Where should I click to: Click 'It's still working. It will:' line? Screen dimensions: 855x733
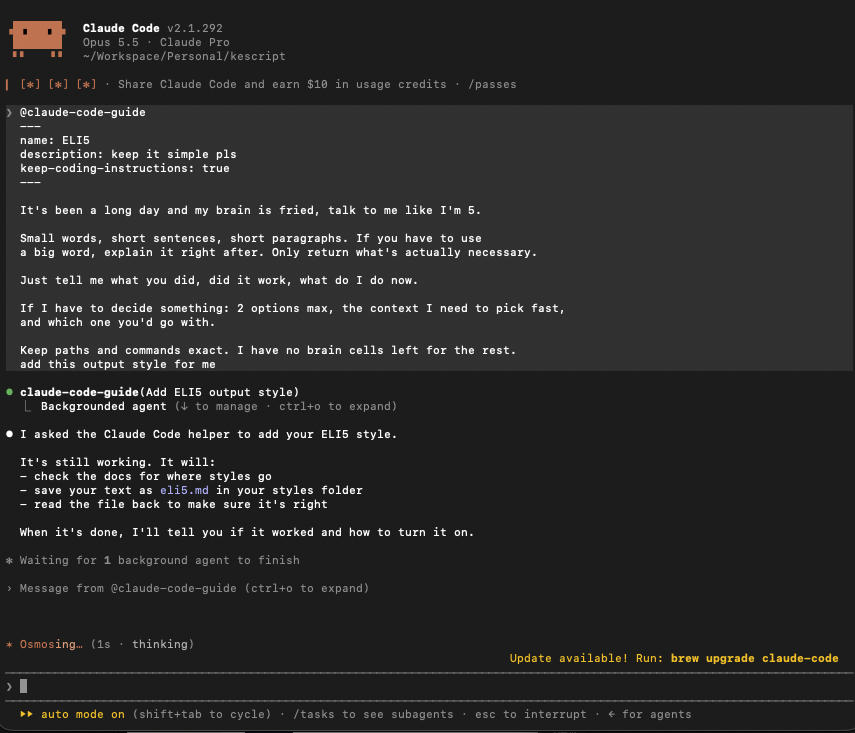point(118,462)
